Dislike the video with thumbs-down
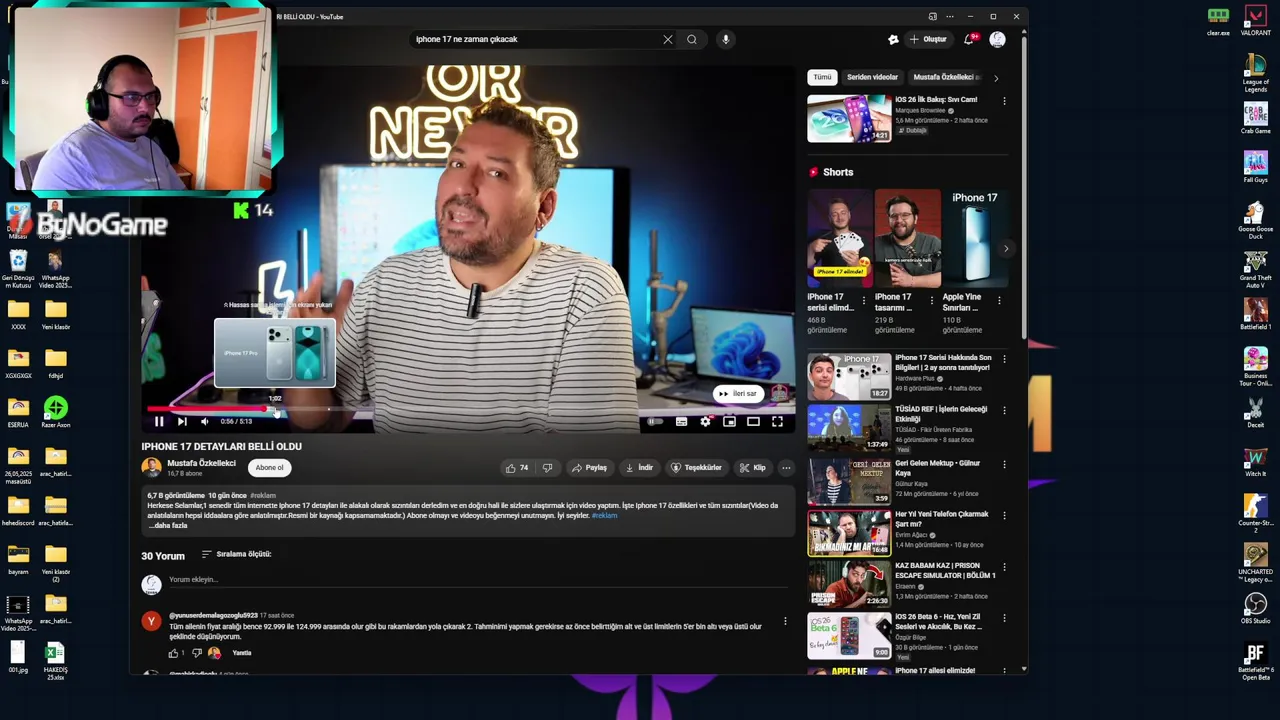 point(547,468)
